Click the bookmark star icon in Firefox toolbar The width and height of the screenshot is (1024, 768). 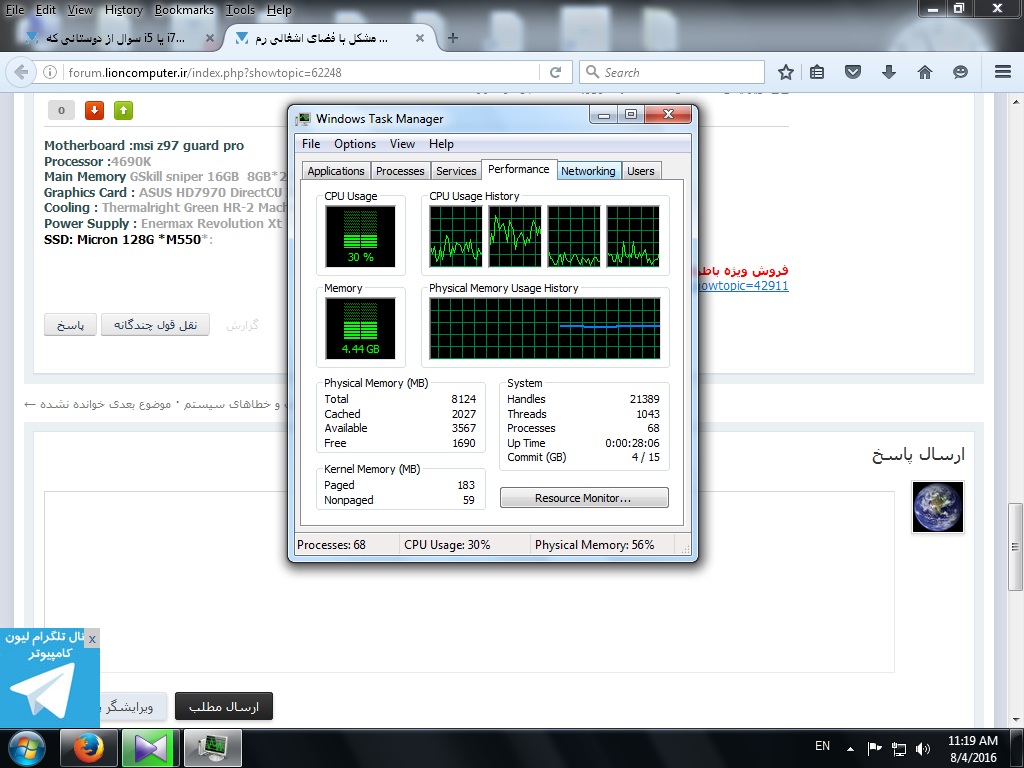tap(786, 72)
